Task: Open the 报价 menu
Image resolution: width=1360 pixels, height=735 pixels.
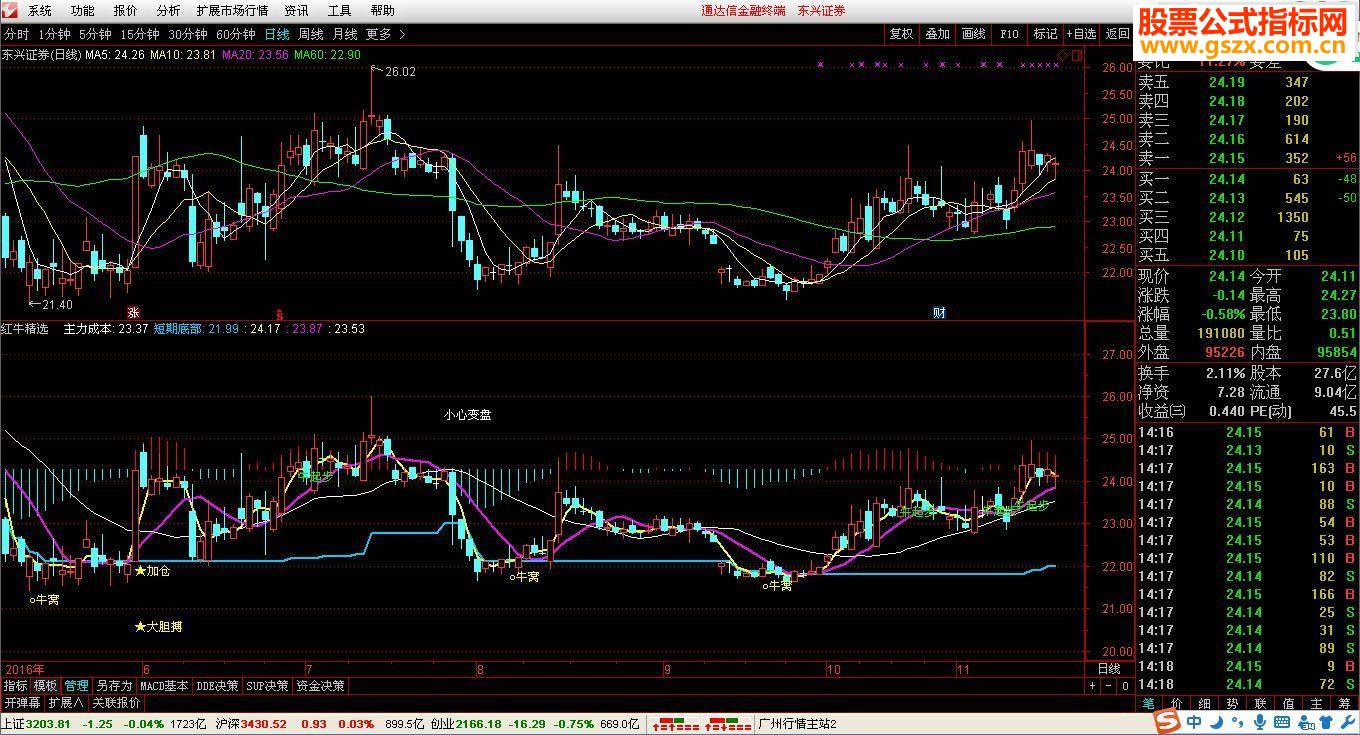Action: tap(125, 10)
